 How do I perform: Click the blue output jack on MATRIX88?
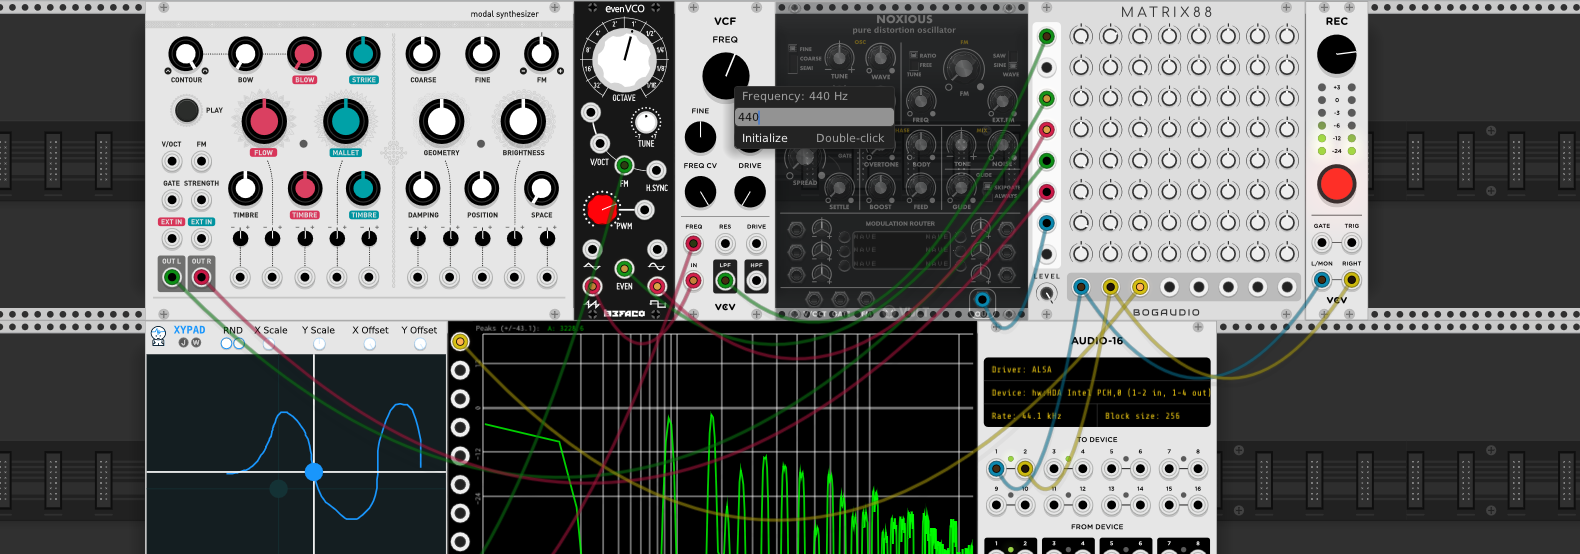click(x=1081, y=288)
